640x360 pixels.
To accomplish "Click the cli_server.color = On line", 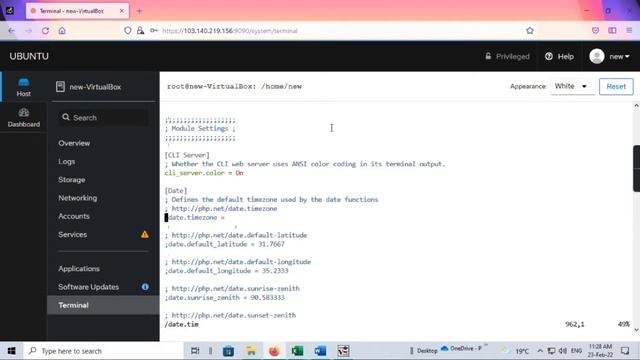I will [204, 173].
